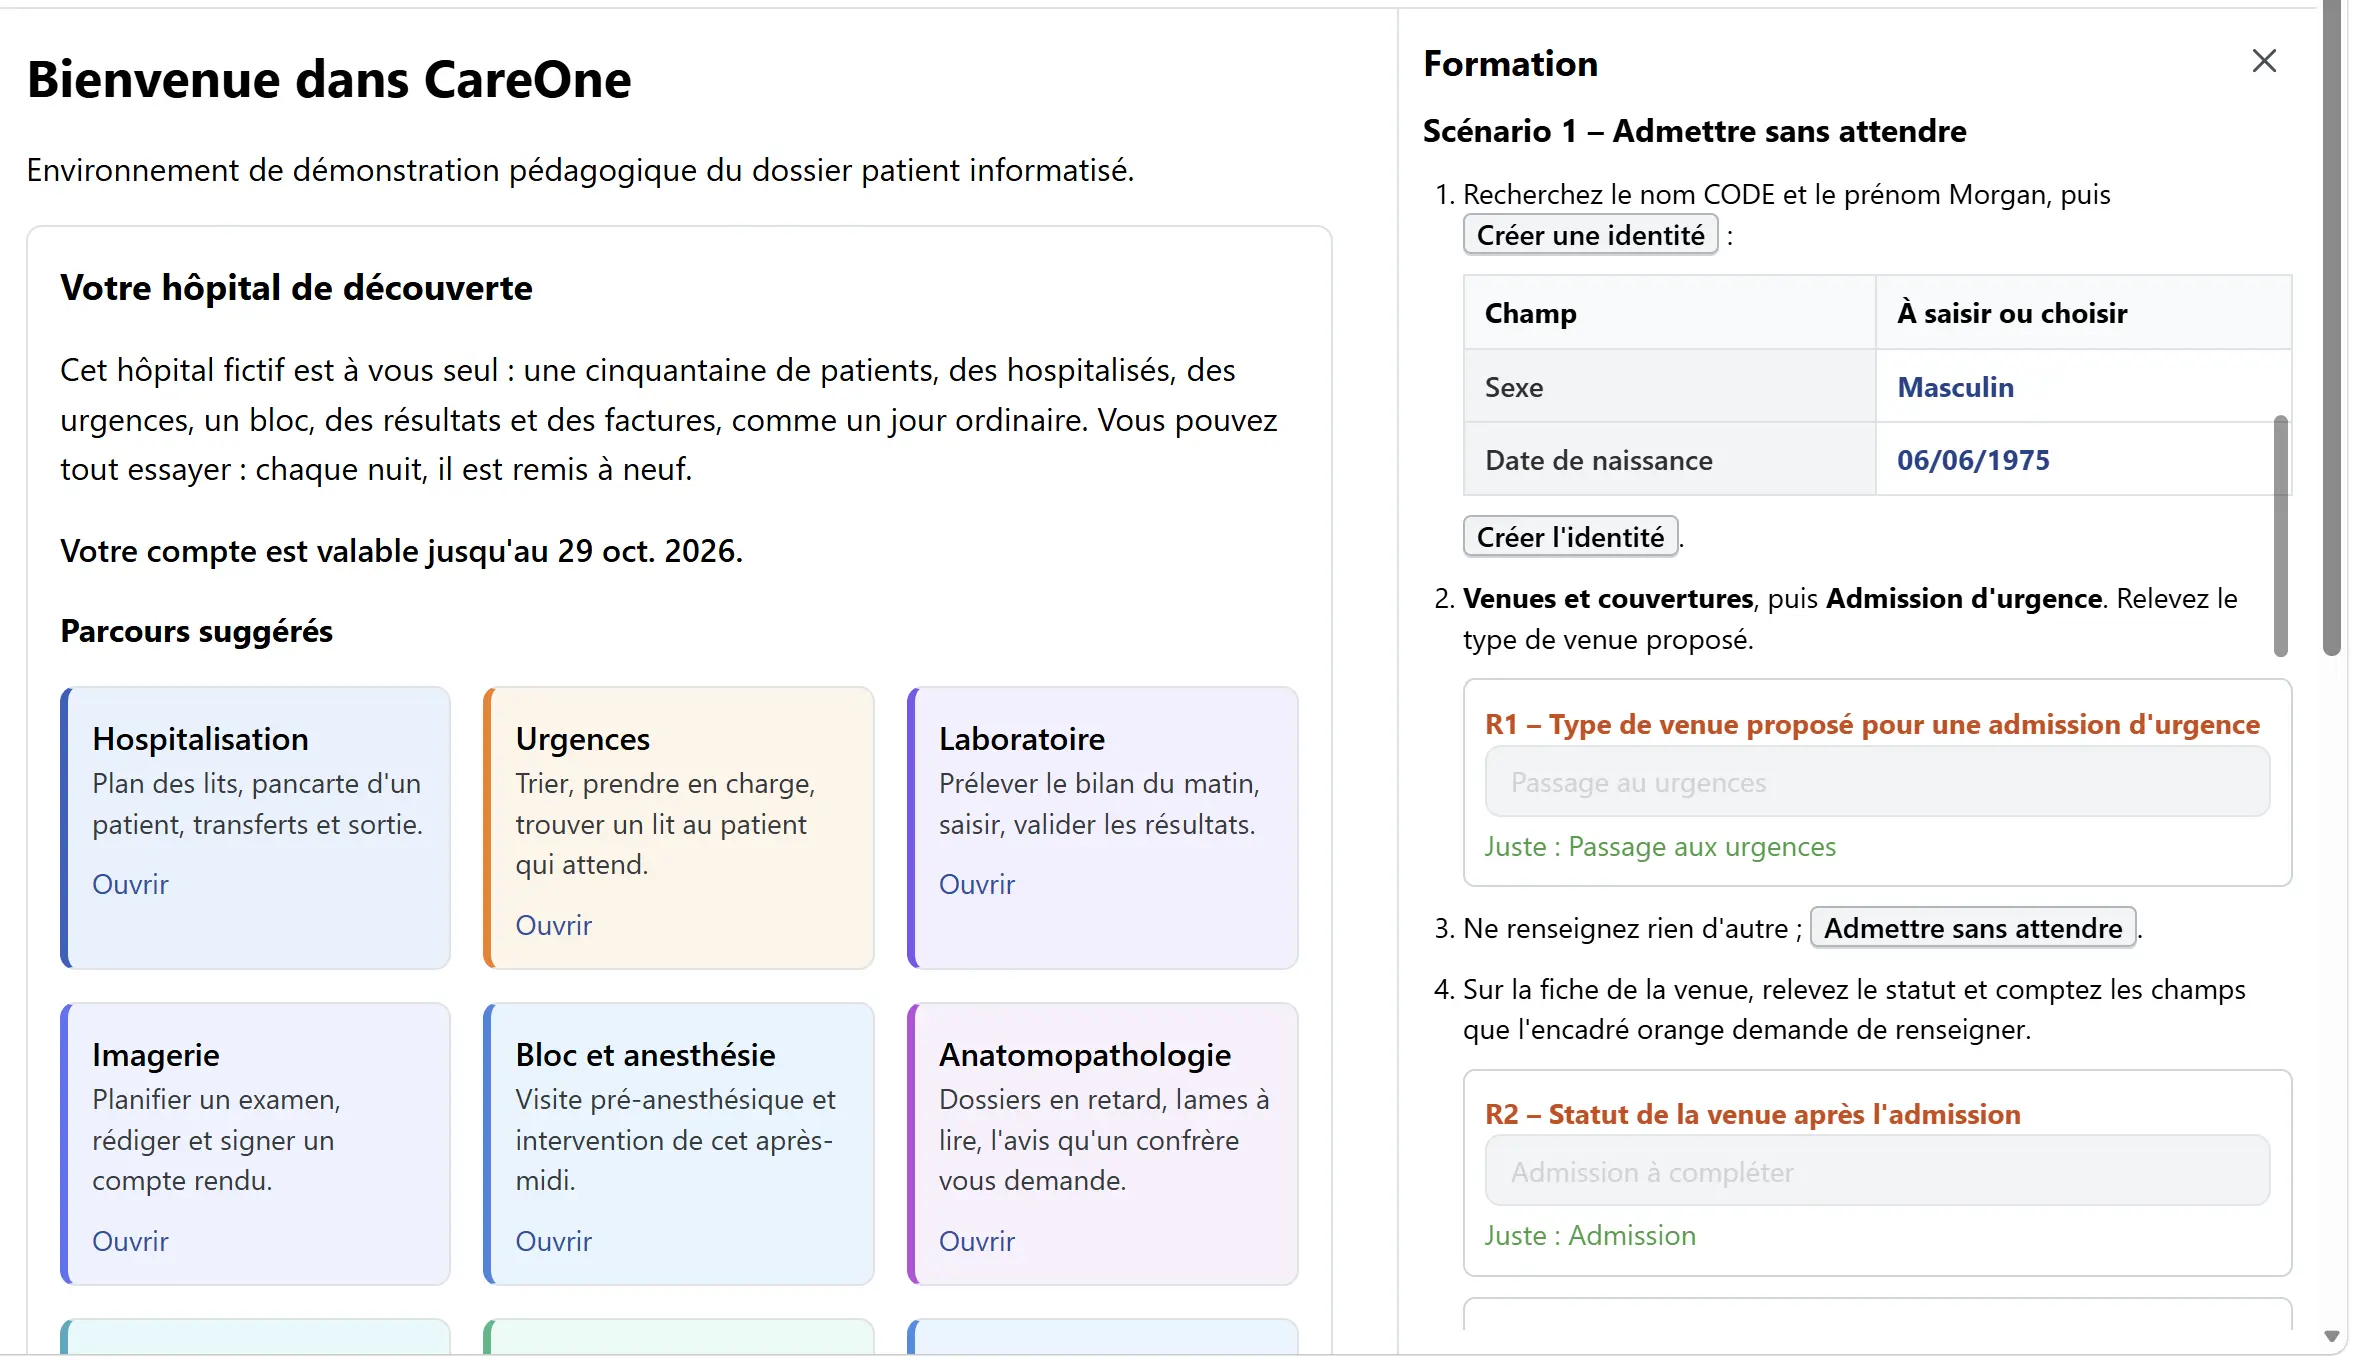The width and height of the screenshot is (2354, 1360).
Task: Click the 'Juste : Admission' feedback
Action: (x=1590, y=1235)
